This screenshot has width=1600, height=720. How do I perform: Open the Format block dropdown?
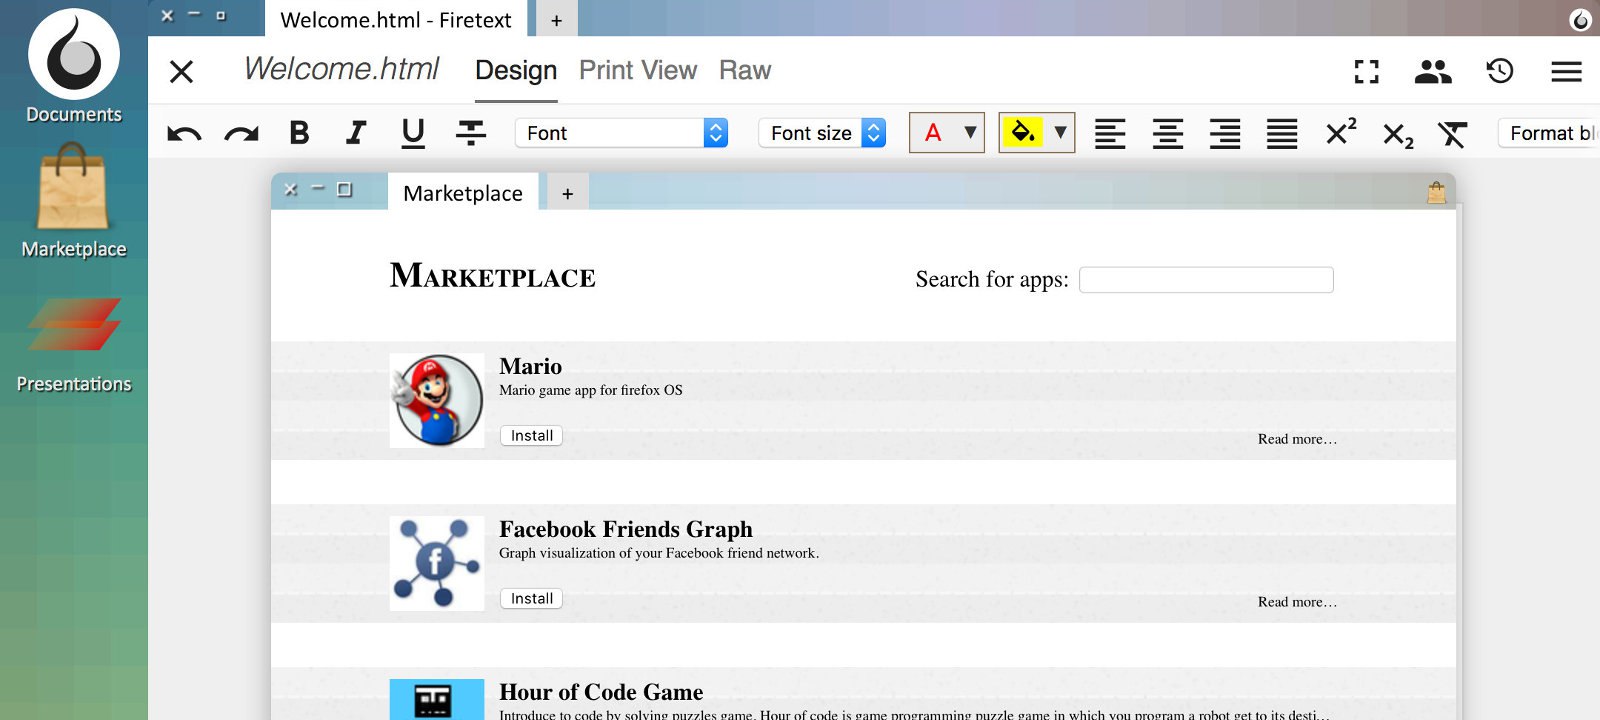[x=1549, y=133]
